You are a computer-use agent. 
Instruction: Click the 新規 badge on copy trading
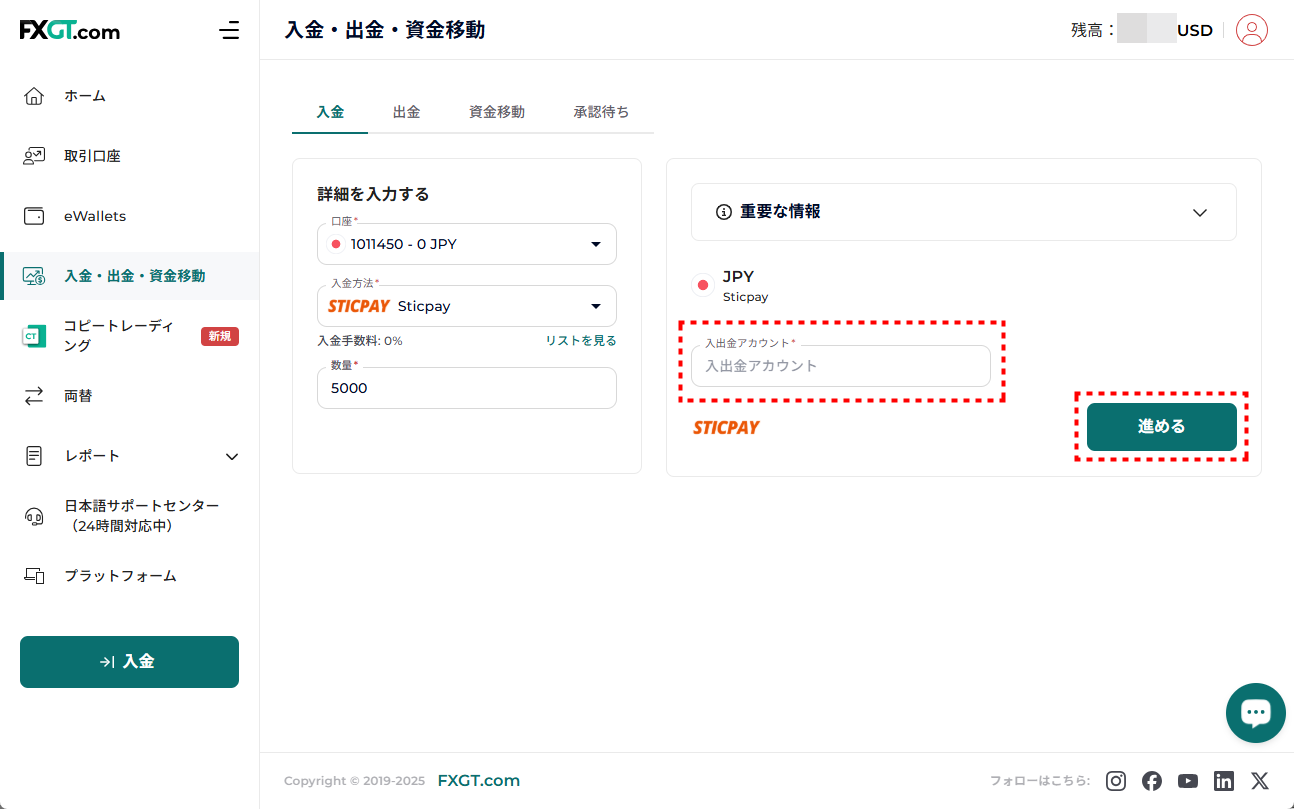(x=220, y=336)
